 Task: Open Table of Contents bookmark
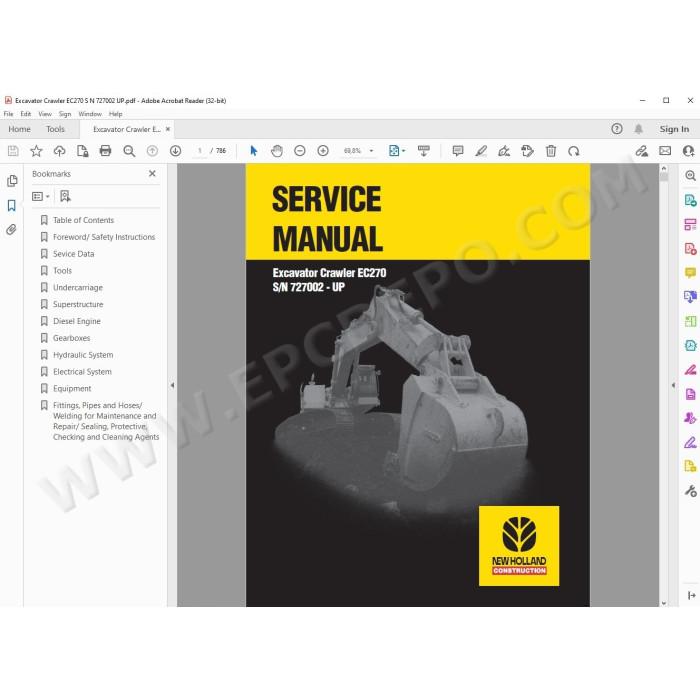[83, 220]
